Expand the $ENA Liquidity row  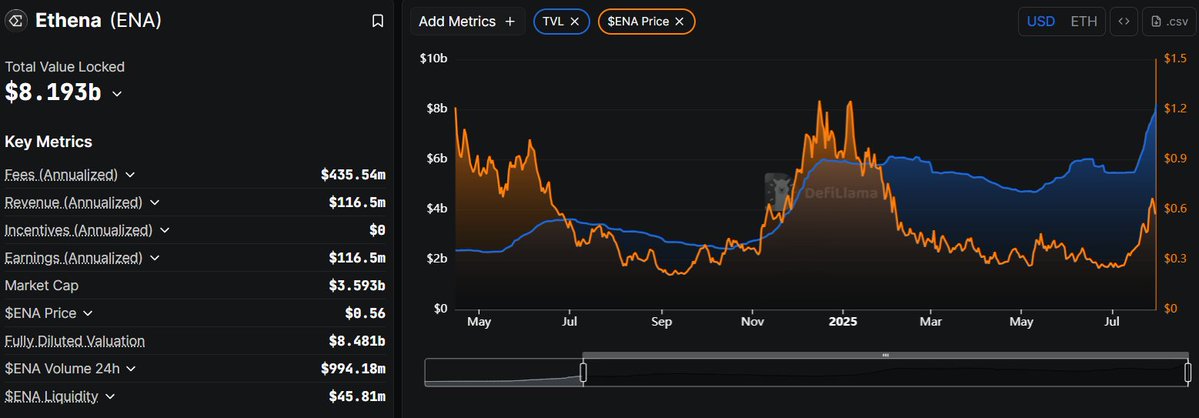pyautogui.click(x=110, y=397)
